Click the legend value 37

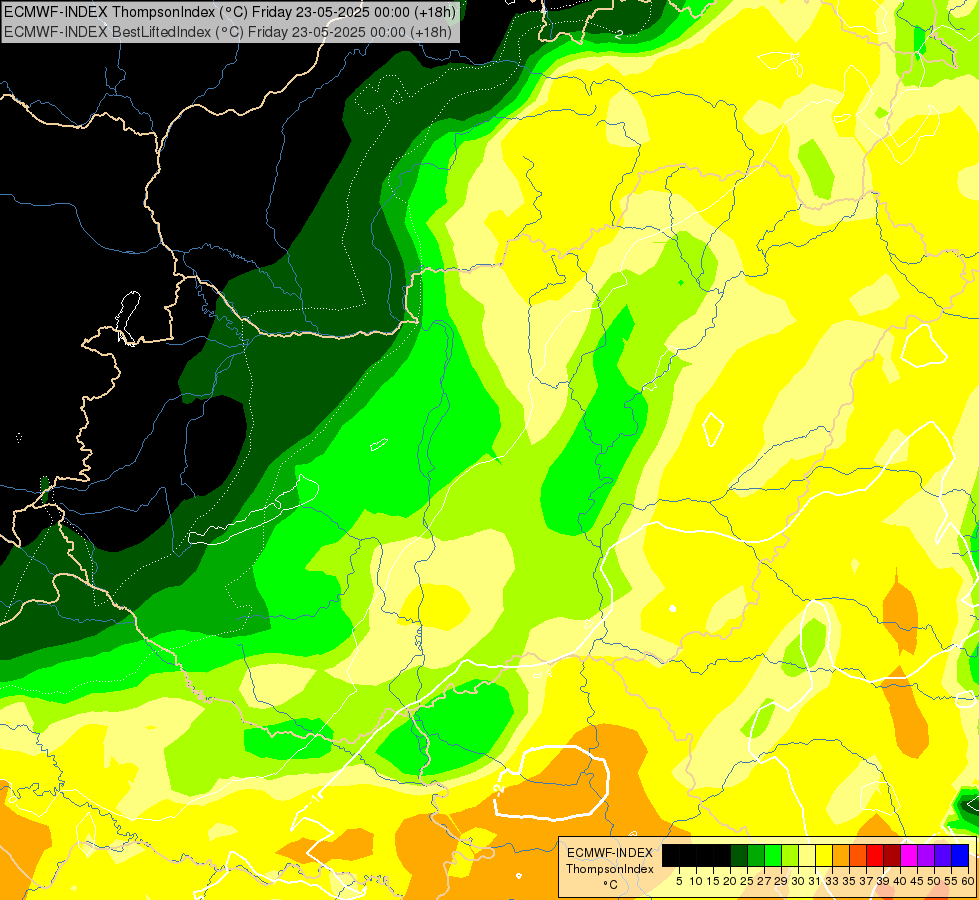click(x=865, y=881)
